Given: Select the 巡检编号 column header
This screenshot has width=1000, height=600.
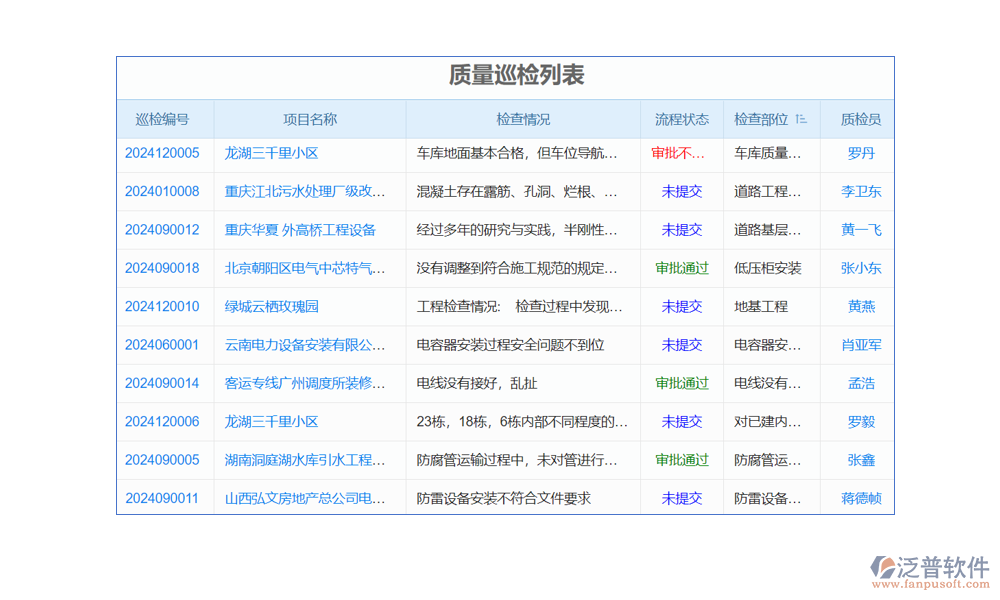Looking at the screenshot, I should pos(162,119).
